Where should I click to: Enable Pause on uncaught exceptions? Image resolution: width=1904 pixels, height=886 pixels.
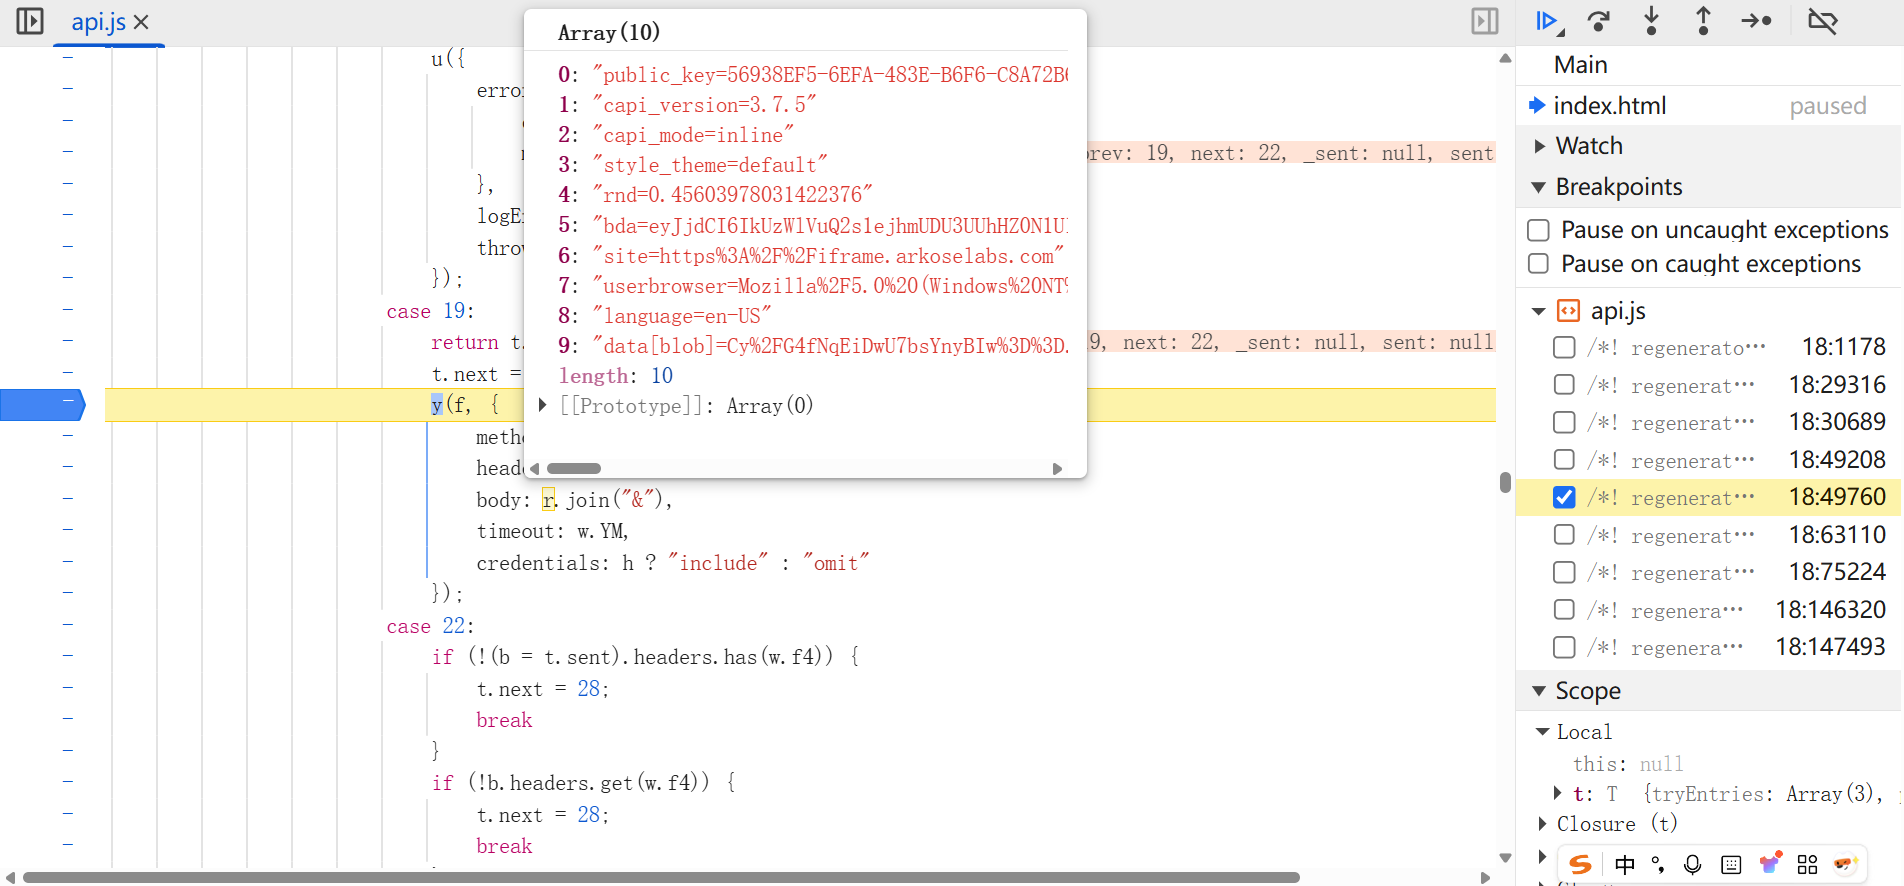1539,230
